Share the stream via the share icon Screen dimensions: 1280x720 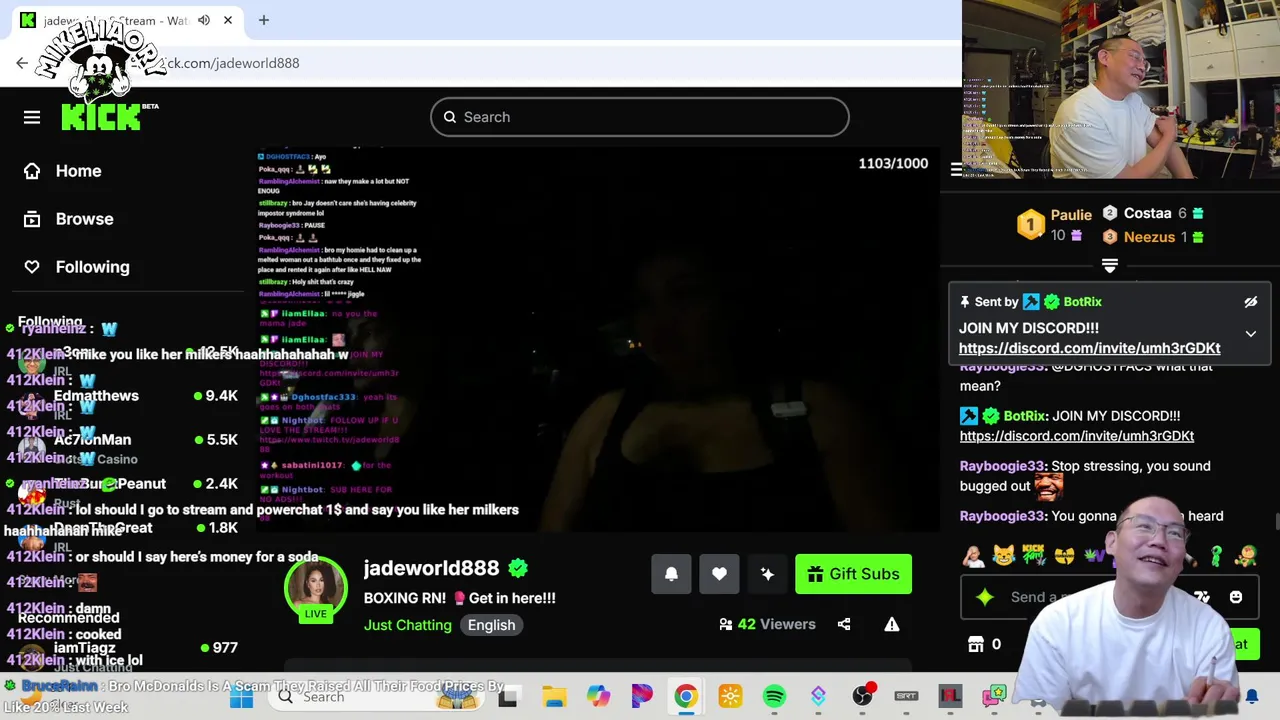(x=844, y=624)
